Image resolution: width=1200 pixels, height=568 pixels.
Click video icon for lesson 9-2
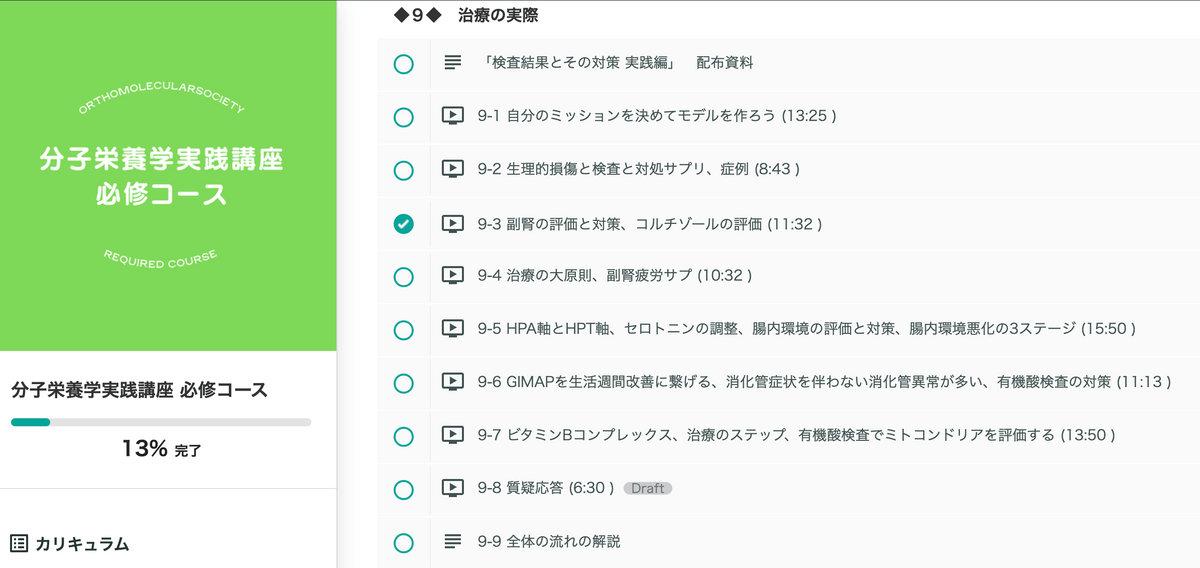[453, 170]
